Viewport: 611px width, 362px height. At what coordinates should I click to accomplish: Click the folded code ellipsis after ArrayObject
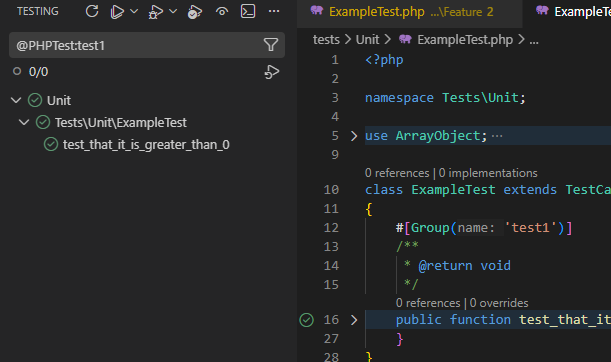[x=497, y=136]
